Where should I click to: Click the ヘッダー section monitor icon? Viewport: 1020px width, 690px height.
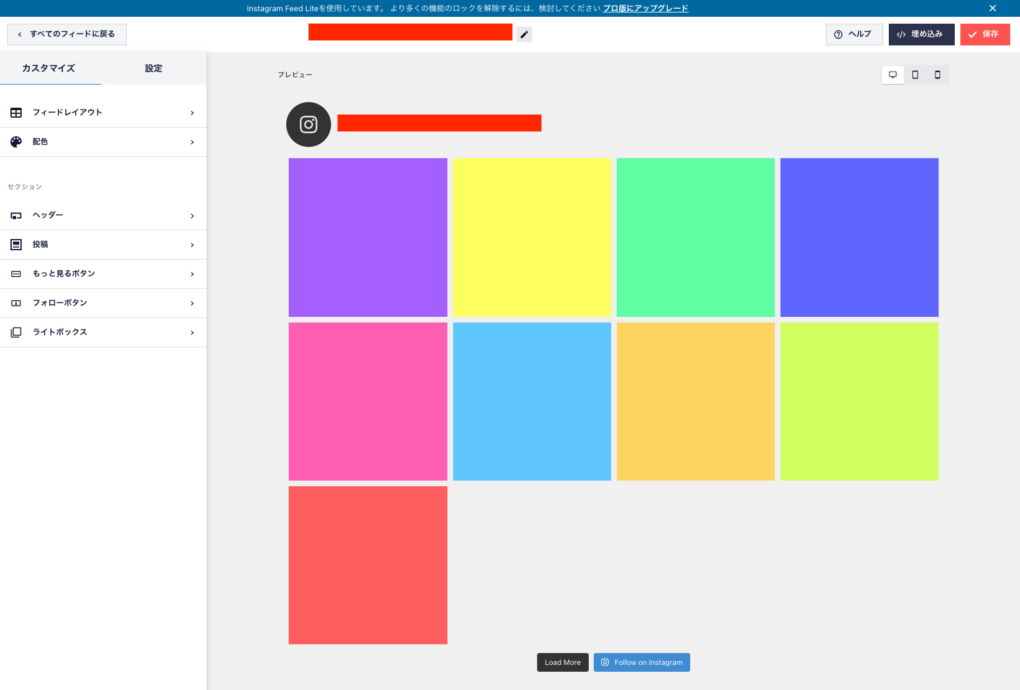click(15, 215)
